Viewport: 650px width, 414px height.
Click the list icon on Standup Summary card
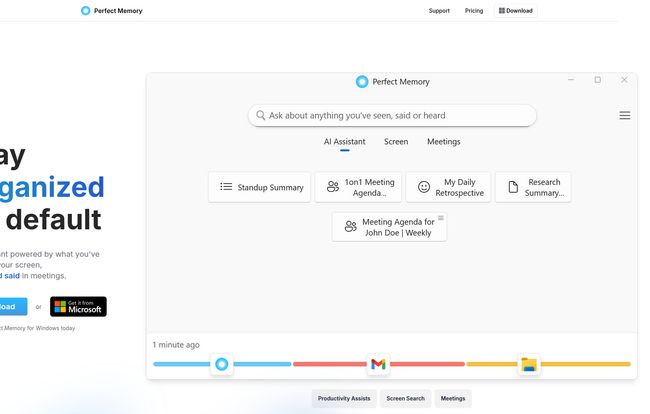tap(226, 187)
